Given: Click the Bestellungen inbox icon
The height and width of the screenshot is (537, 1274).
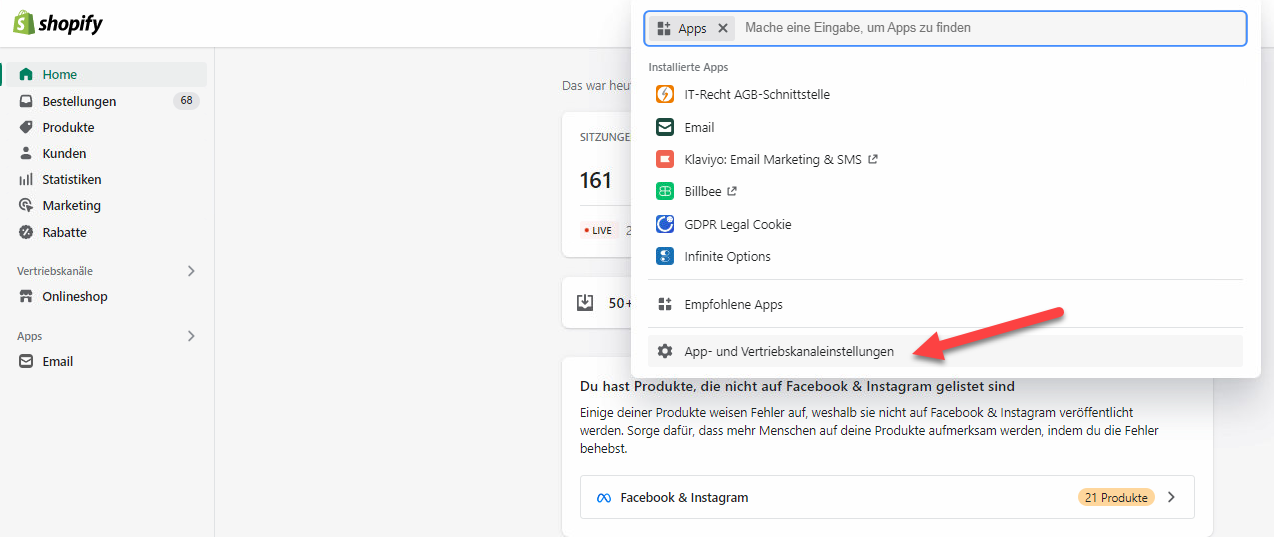Looking at the screenshot, I should [x=26, y=101].
